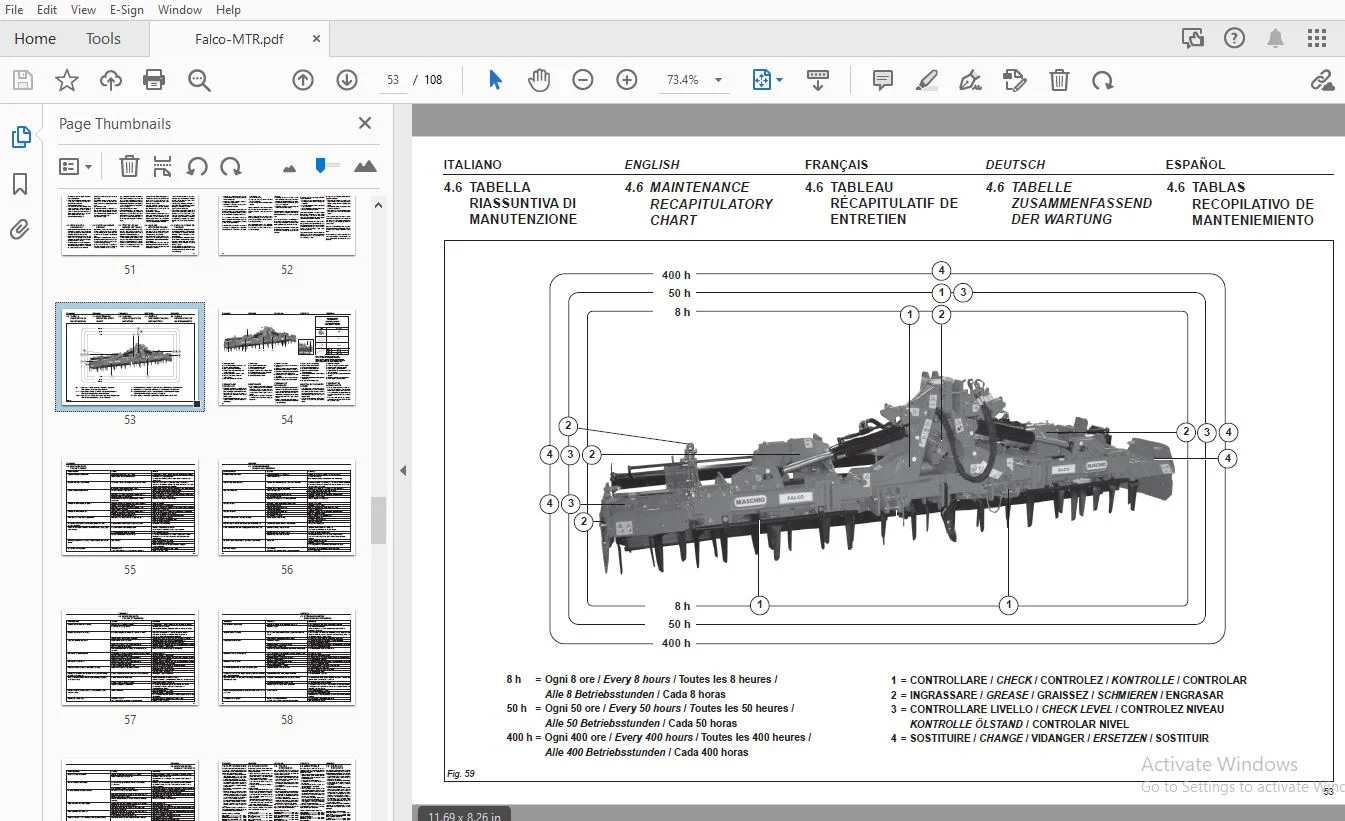The image size is (1345, 821).
Task: Select page 55 thumbnail
Action: 130,508
